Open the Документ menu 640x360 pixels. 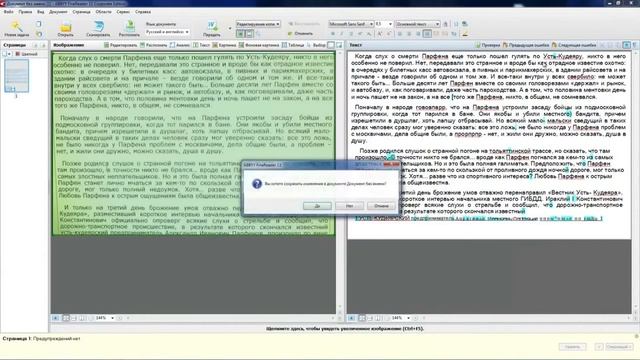pos(58,12)
